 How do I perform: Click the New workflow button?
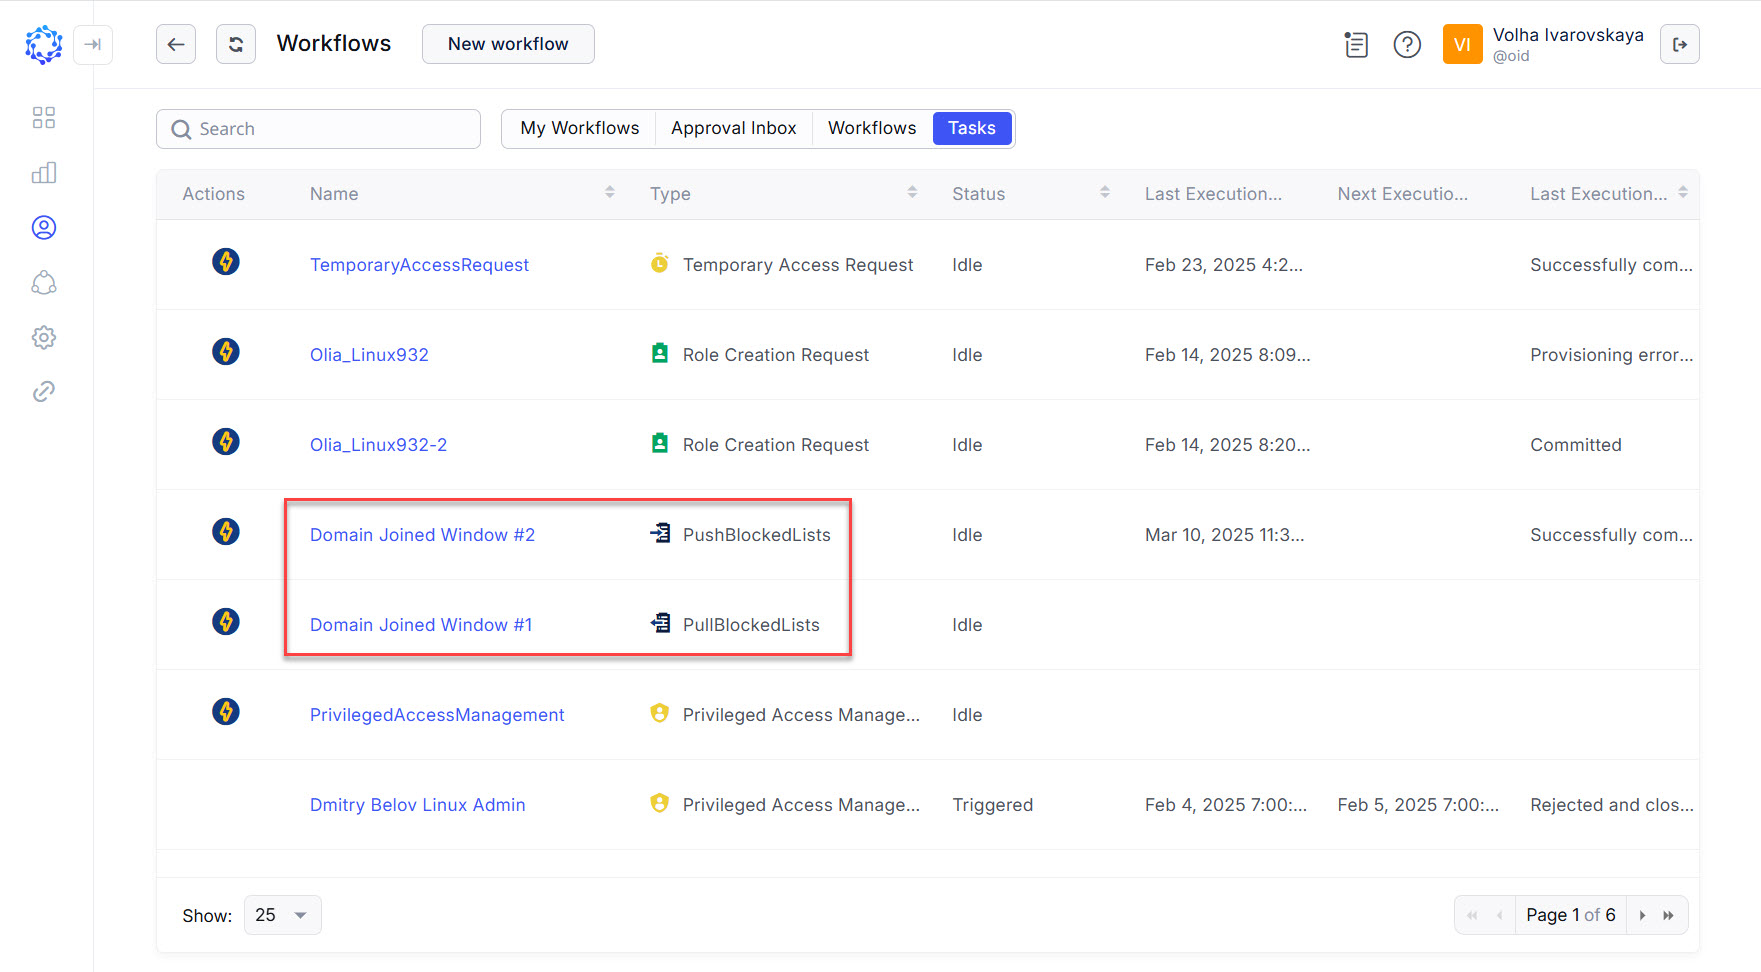[x=507, y=44]
